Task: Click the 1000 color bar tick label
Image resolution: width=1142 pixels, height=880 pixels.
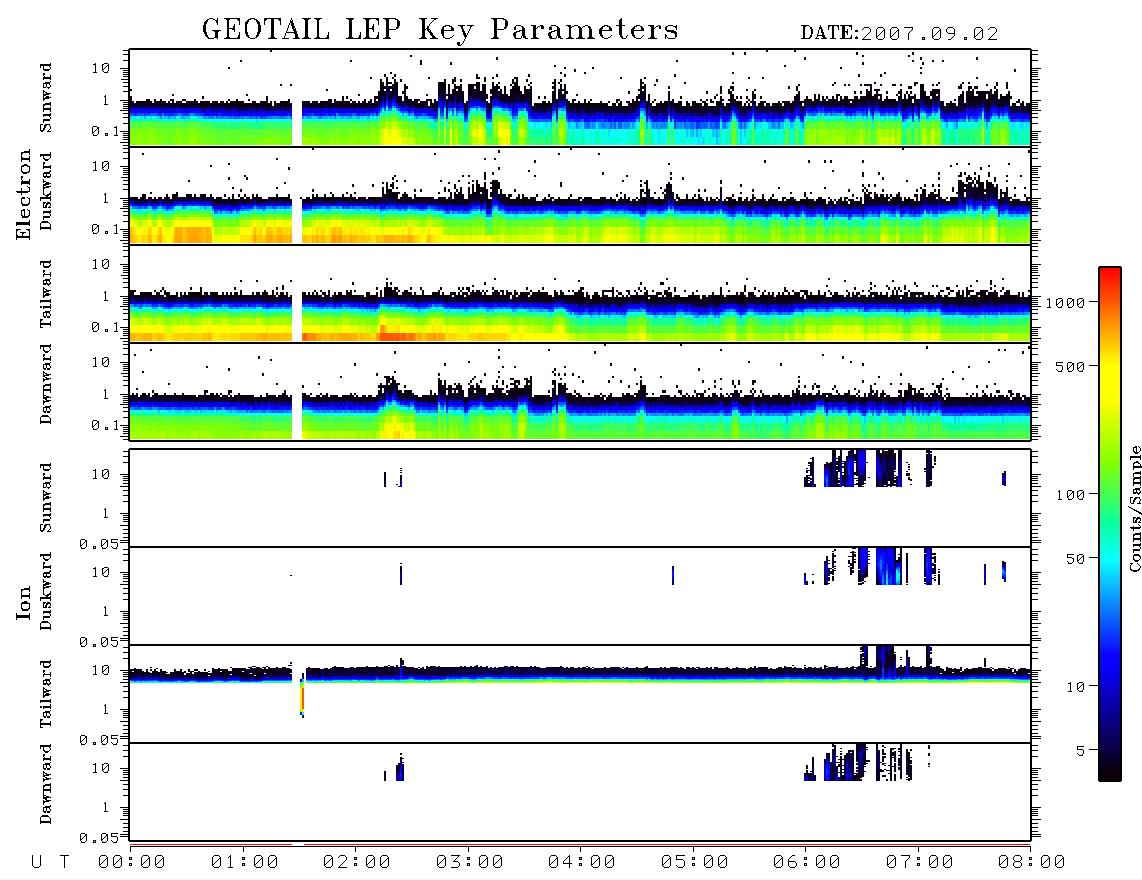Action: point(1066,303)
